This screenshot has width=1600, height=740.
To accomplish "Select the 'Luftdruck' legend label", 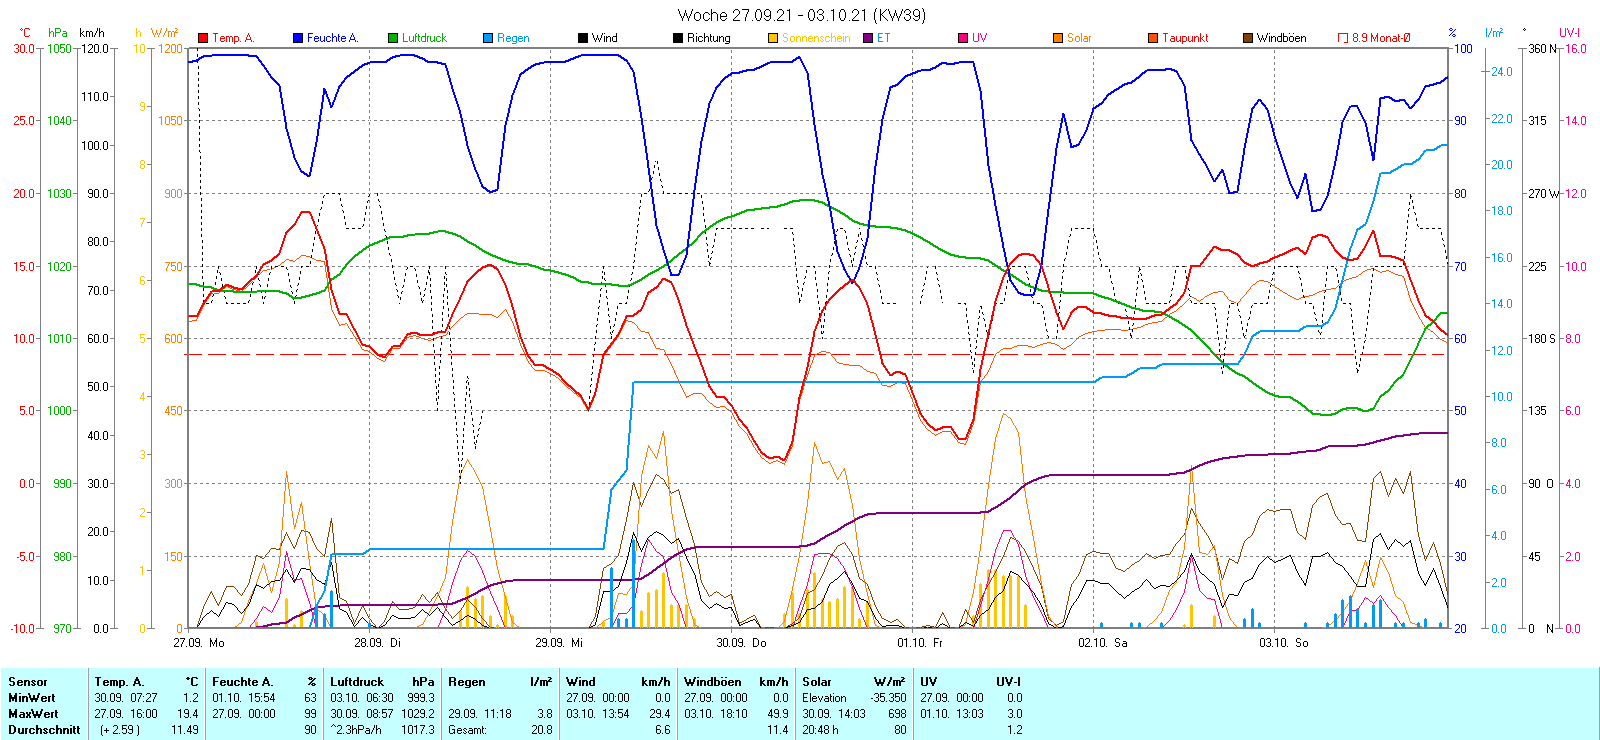I will pos(424,38).
